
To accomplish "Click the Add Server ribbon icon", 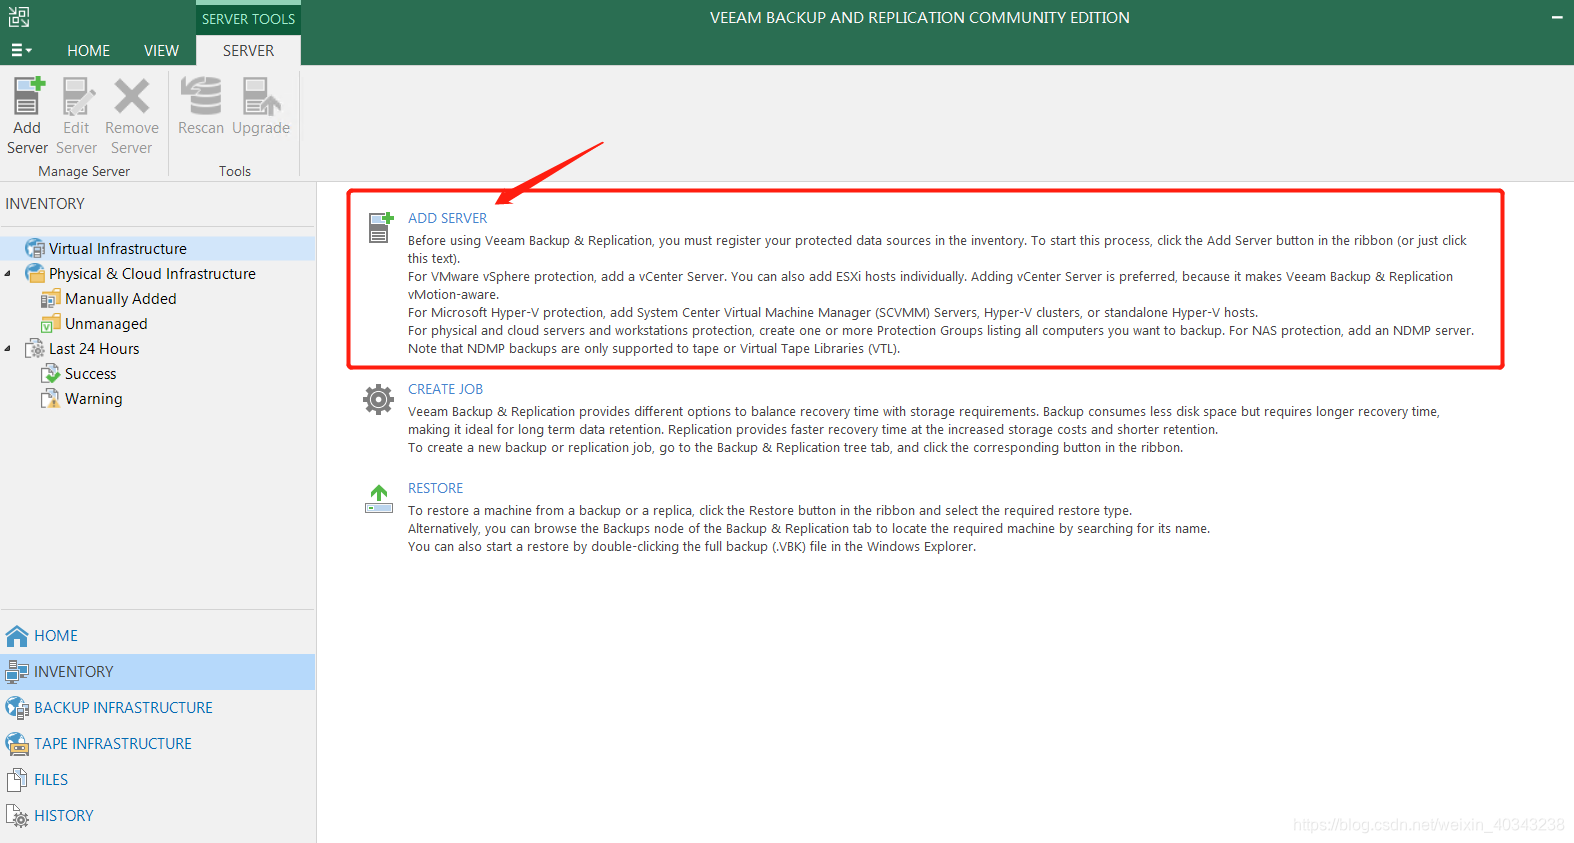I will tap(28, 97).
